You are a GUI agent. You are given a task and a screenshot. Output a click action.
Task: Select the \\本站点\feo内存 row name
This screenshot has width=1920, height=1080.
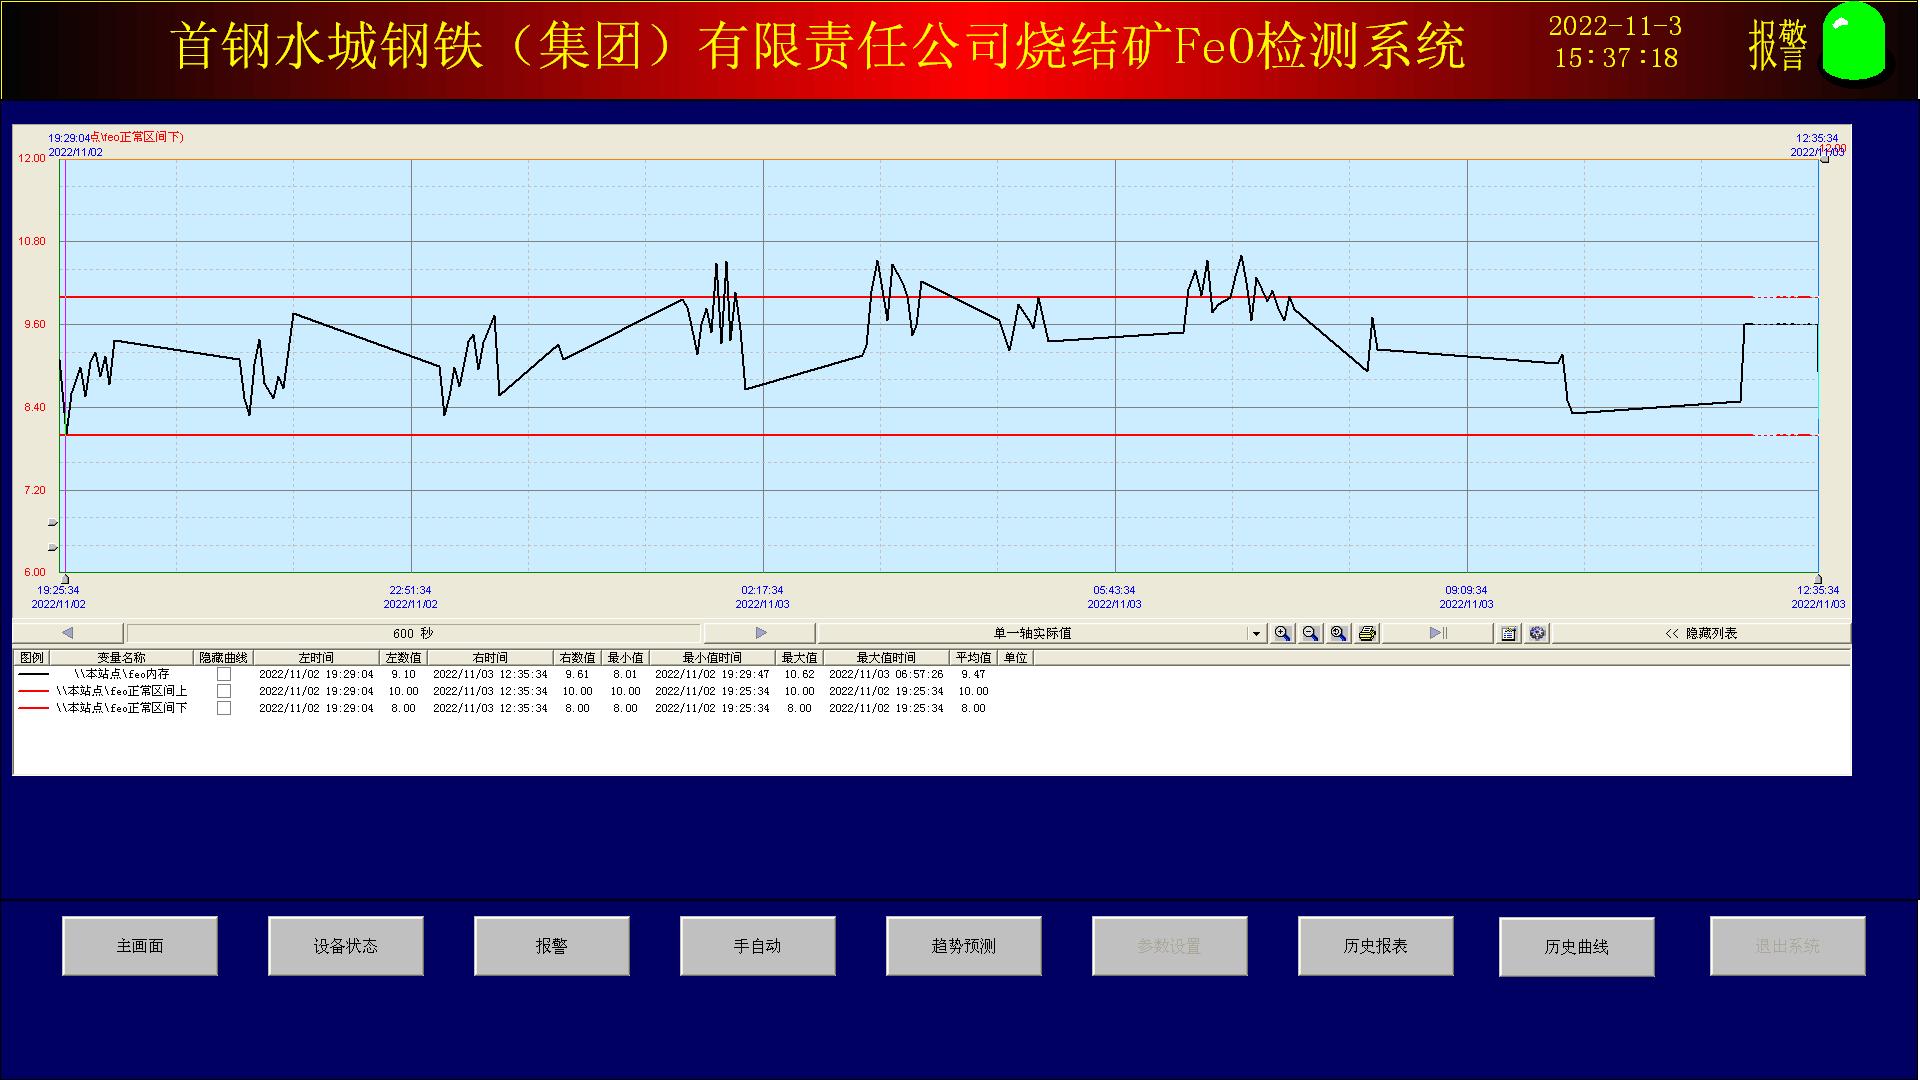pos(122,674)
